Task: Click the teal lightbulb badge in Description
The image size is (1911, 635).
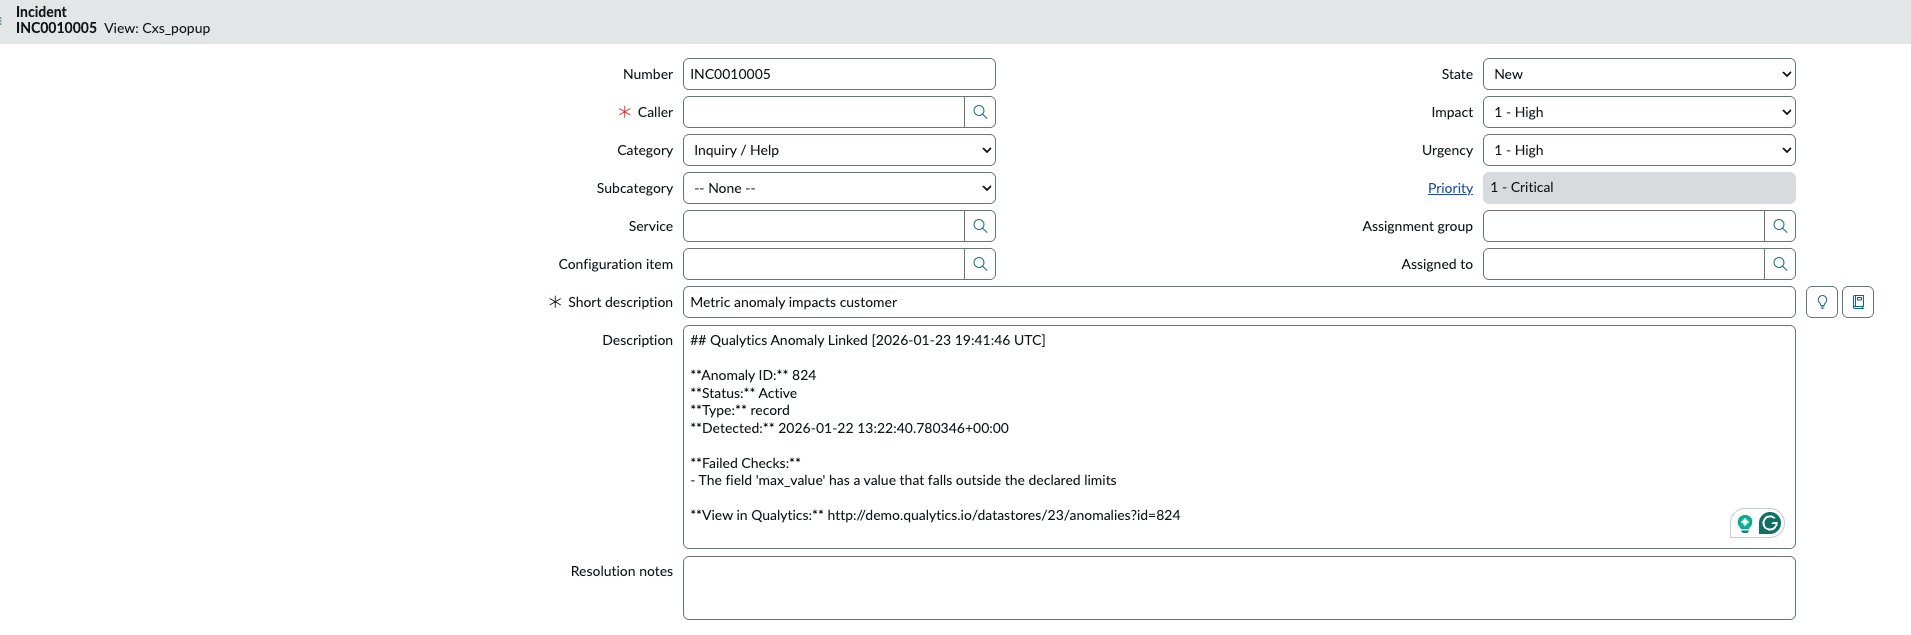Action: pos(1745,524)
